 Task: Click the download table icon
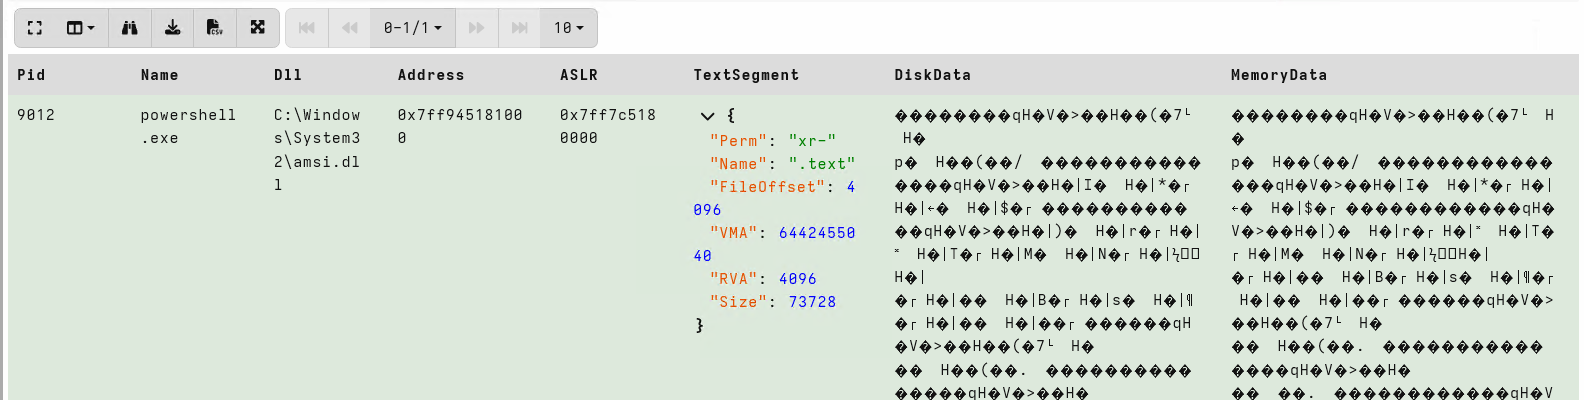(x=173, y=28)
